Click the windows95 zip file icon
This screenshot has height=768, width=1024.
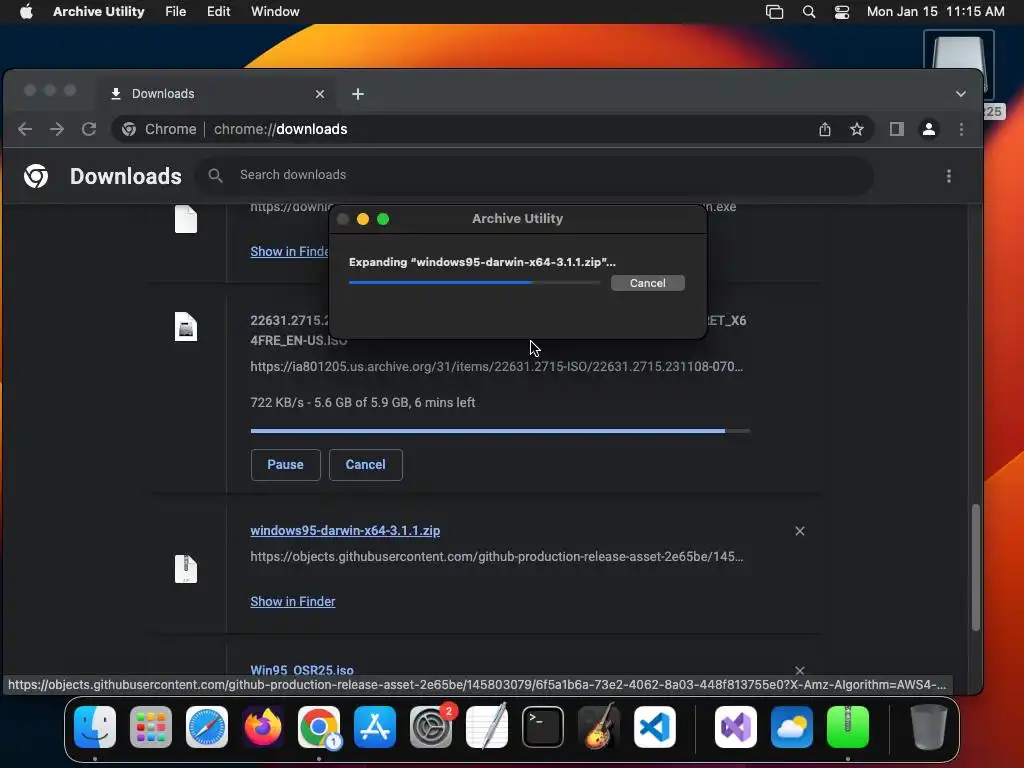click(x=186, y=569)
